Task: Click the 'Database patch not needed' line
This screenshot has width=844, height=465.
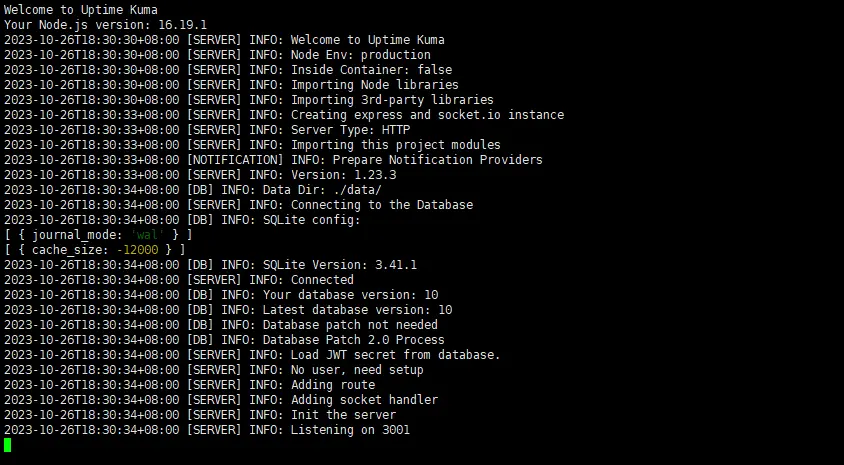Action: (221, 325)
